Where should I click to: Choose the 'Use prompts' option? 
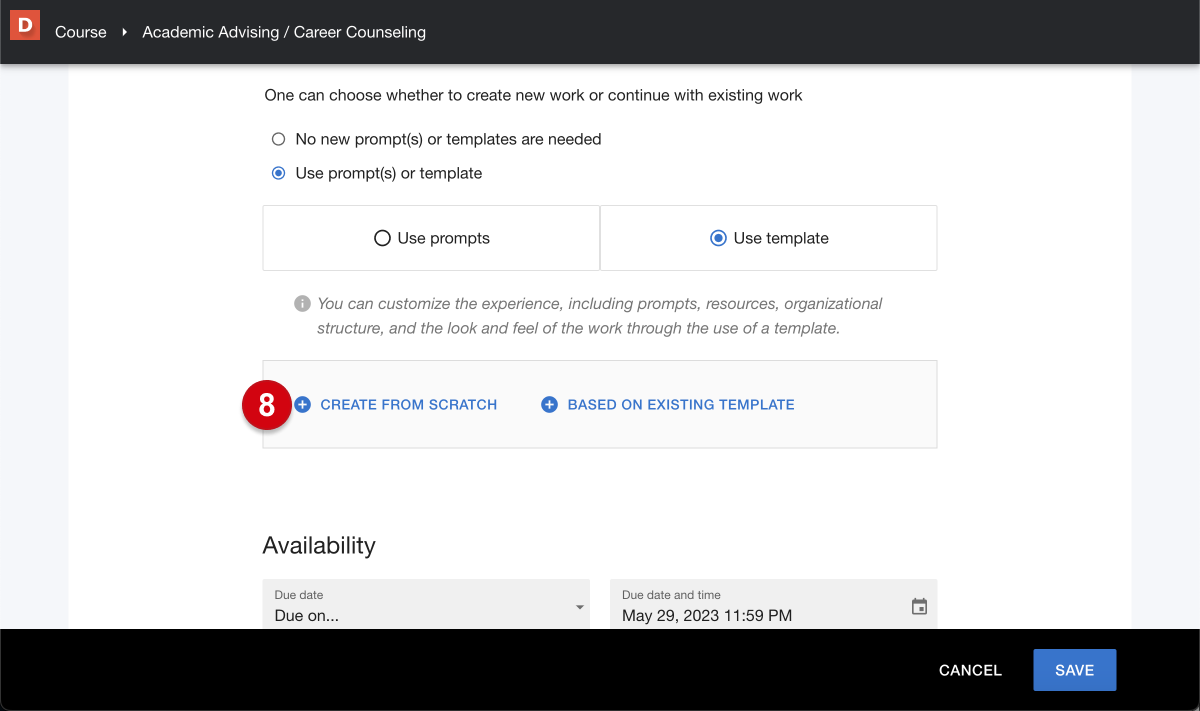click(x=431, y=238)
